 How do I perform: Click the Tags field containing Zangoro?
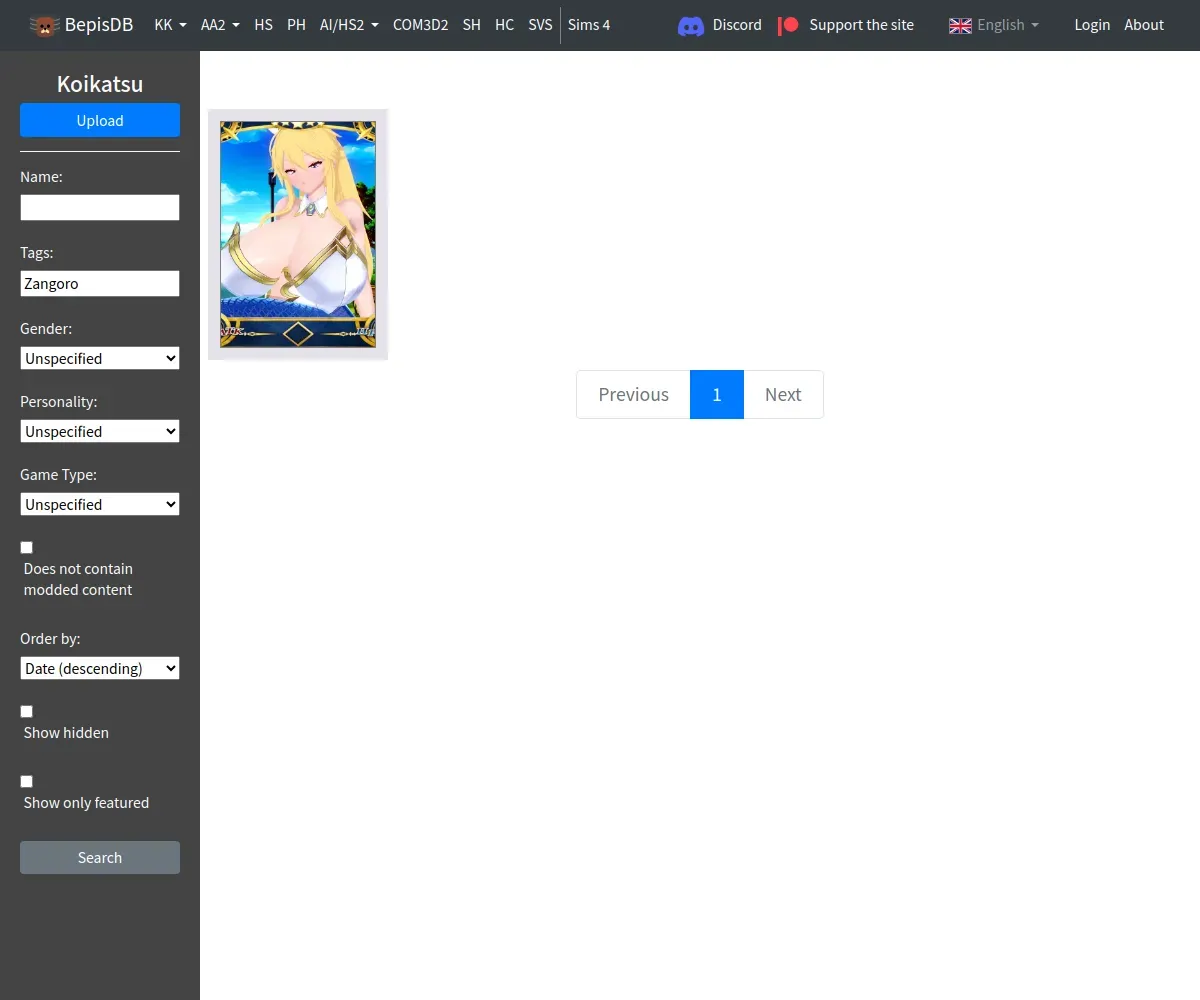[100, 283]
